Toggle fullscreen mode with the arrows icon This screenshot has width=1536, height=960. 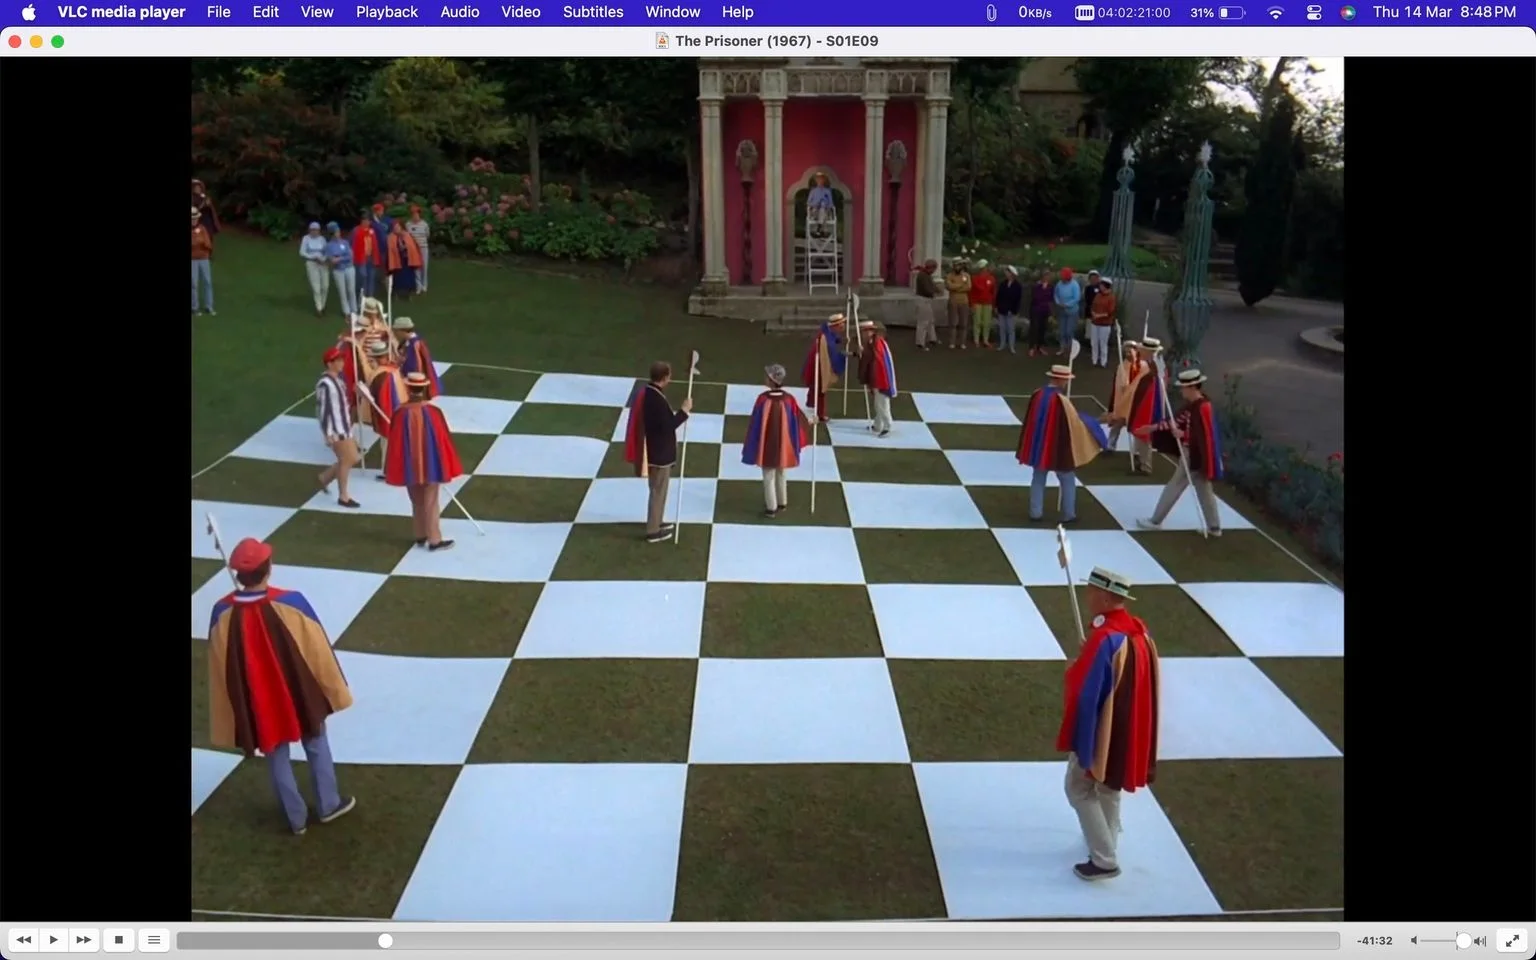1514,940
